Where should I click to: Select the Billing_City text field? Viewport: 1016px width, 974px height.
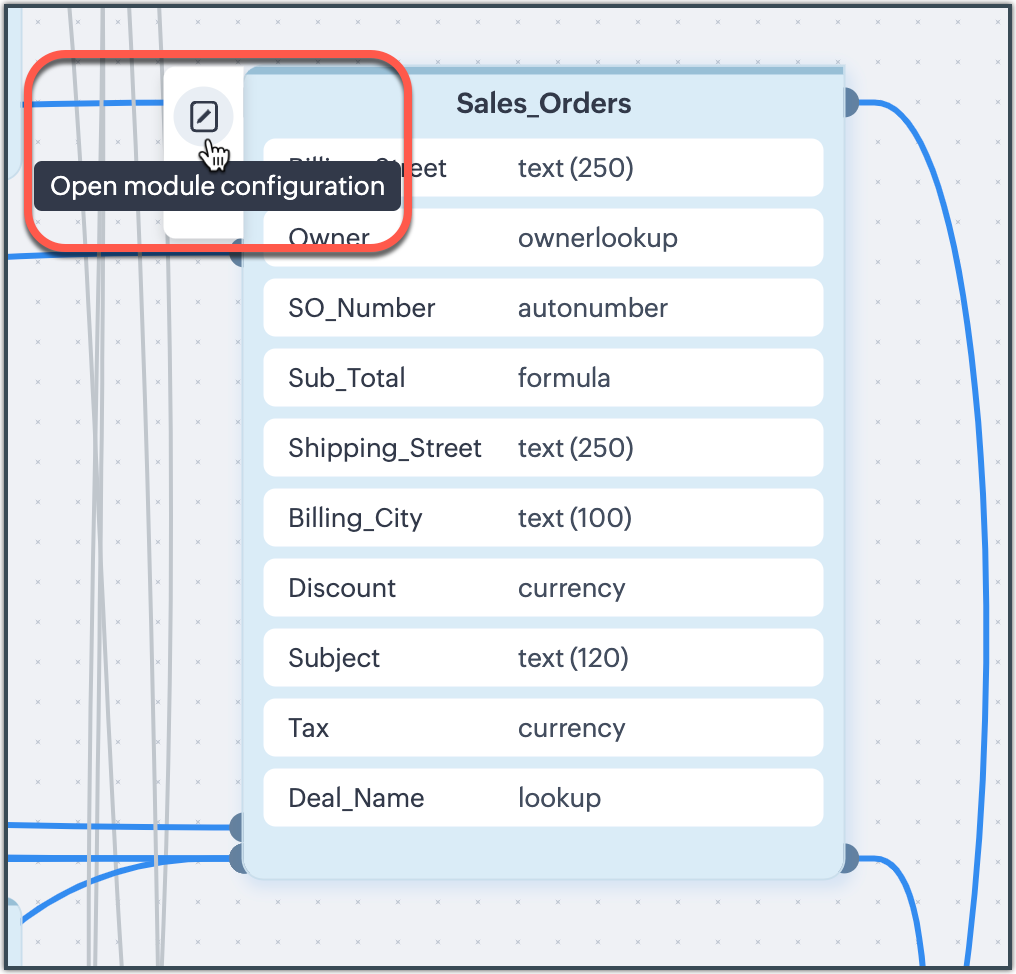click(x=543, y=518)
